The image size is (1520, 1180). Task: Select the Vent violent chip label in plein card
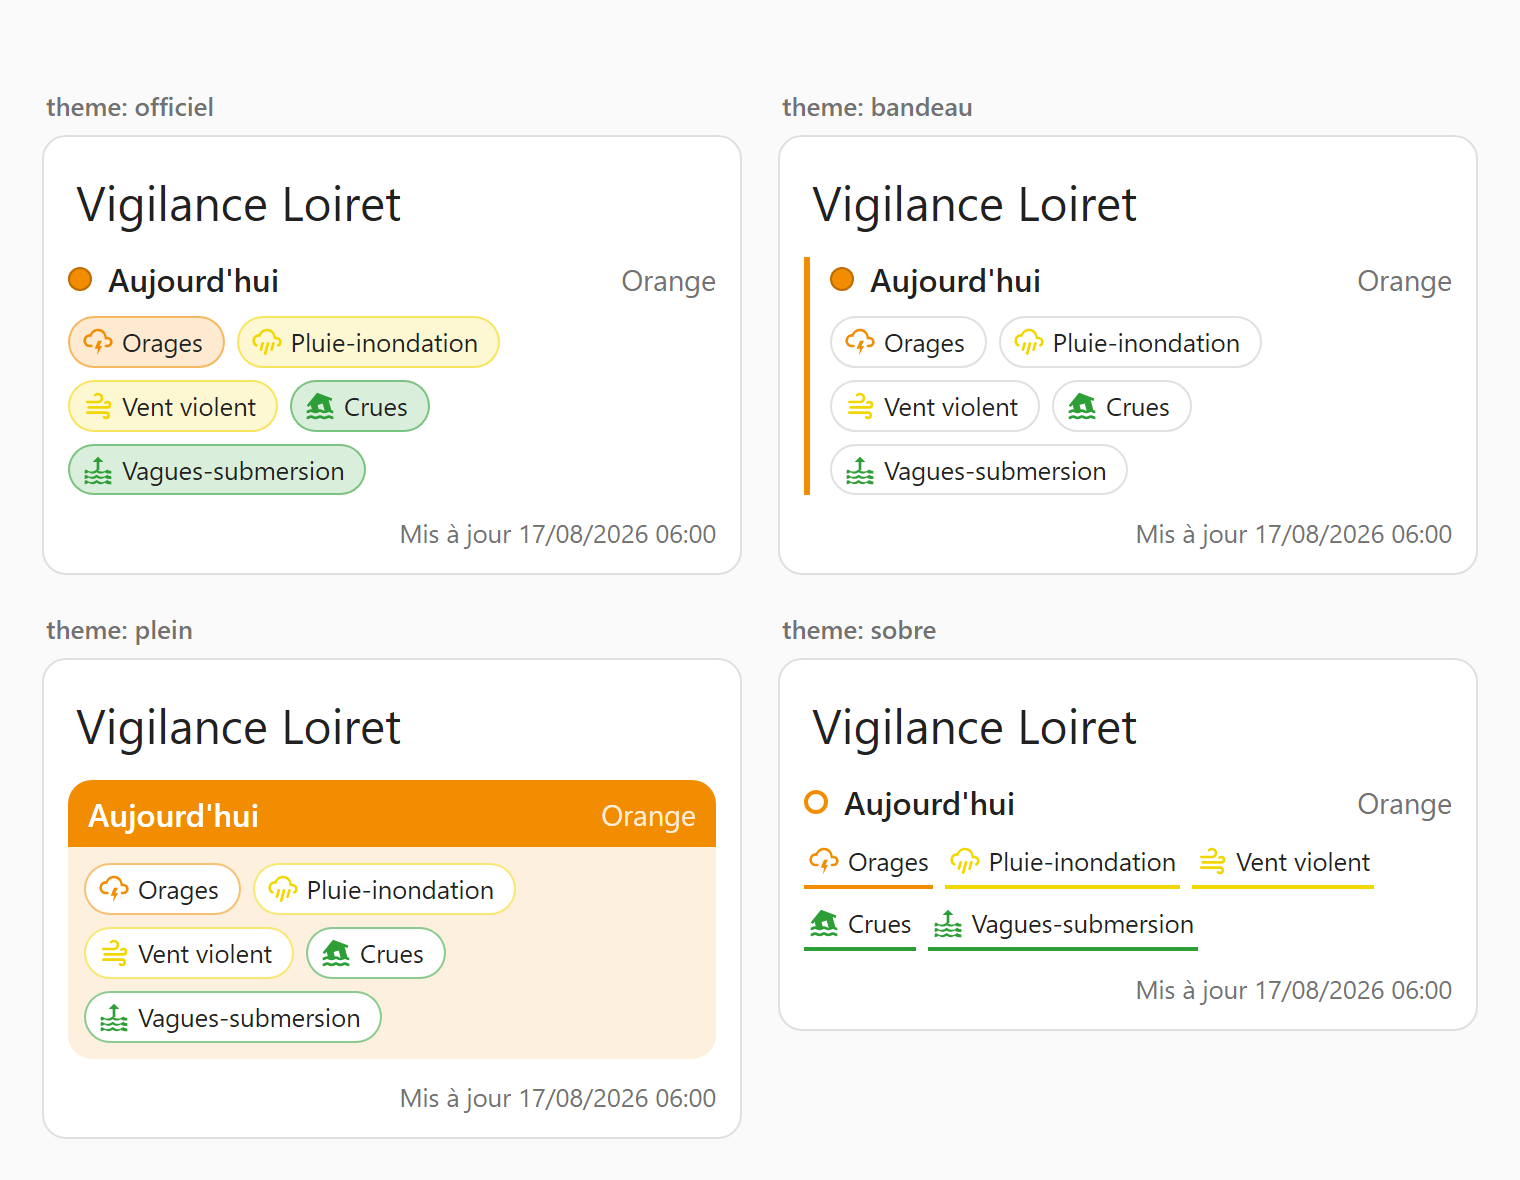coord(205,954)
